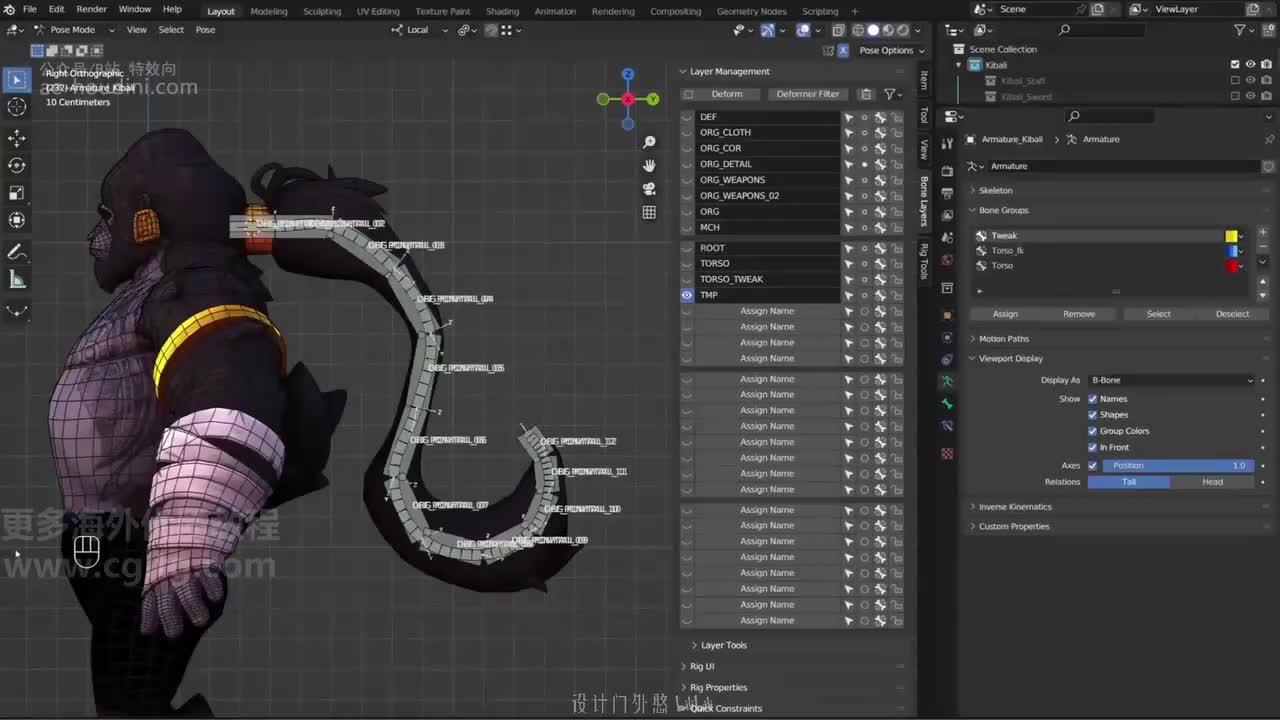Uncheck the Group Colors checkbox
This screenshot has width=1280, height=720.
tap(1092, 431)
